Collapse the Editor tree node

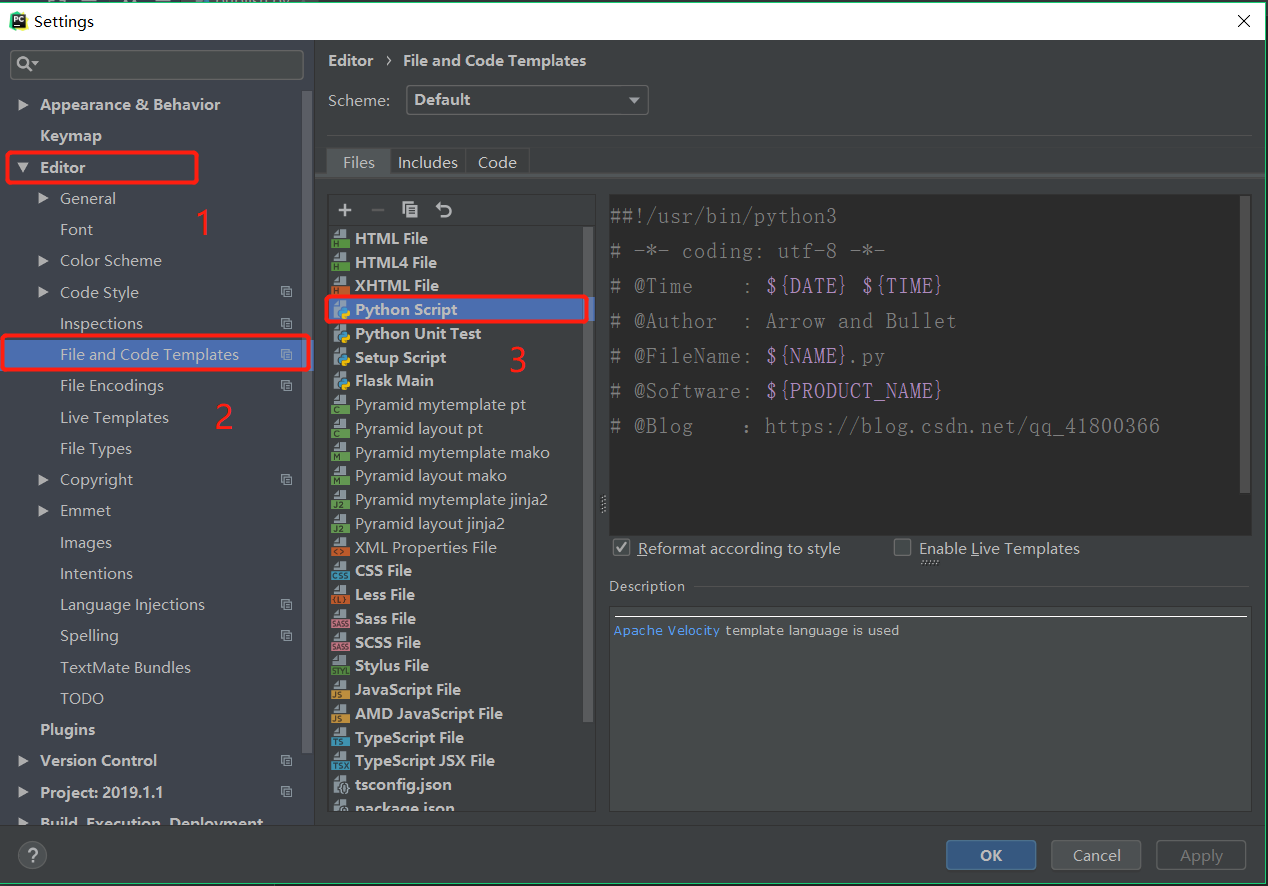click(x=23, y=168)
